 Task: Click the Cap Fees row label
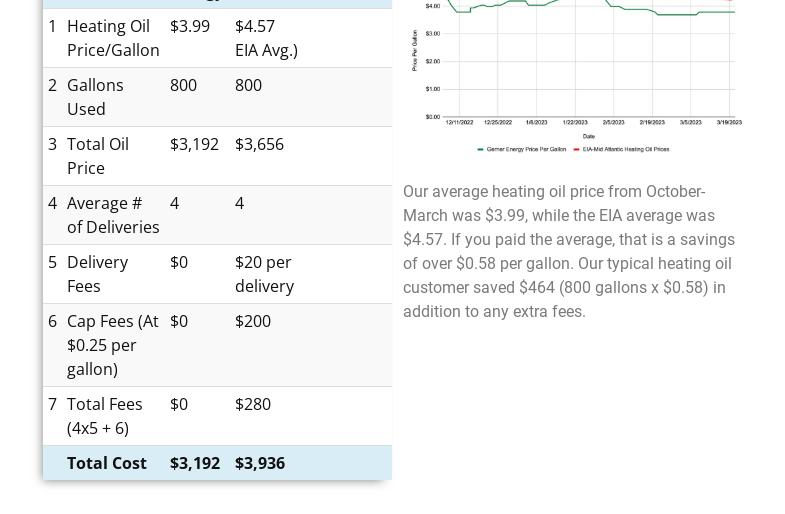112,345
